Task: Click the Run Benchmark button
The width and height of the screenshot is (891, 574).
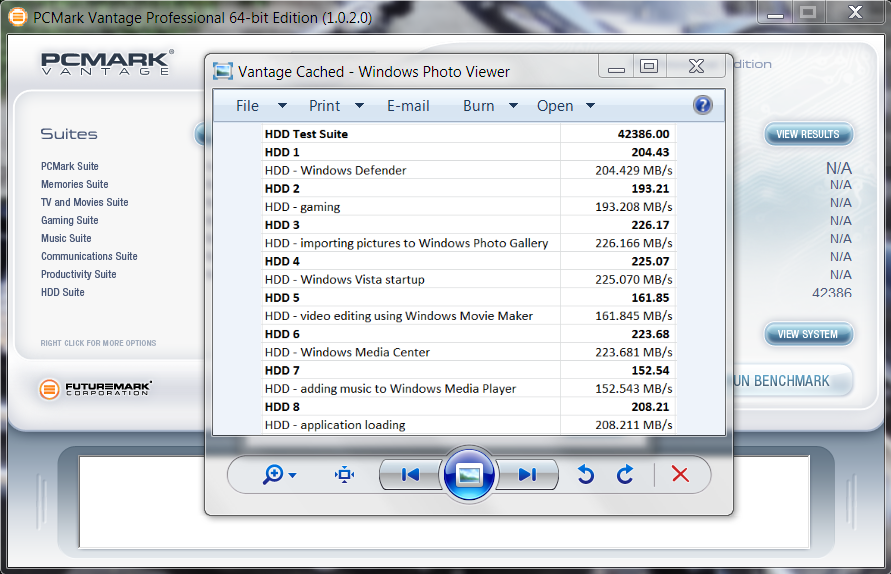Action: (792, 381)
